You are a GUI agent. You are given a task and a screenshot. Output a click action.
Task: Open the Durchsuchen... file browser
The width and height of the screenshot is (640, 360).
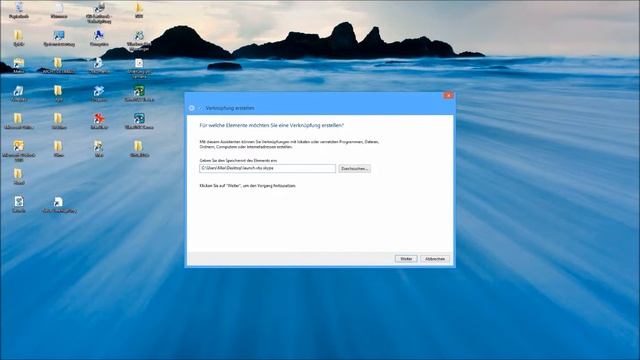tap(354, 169)
